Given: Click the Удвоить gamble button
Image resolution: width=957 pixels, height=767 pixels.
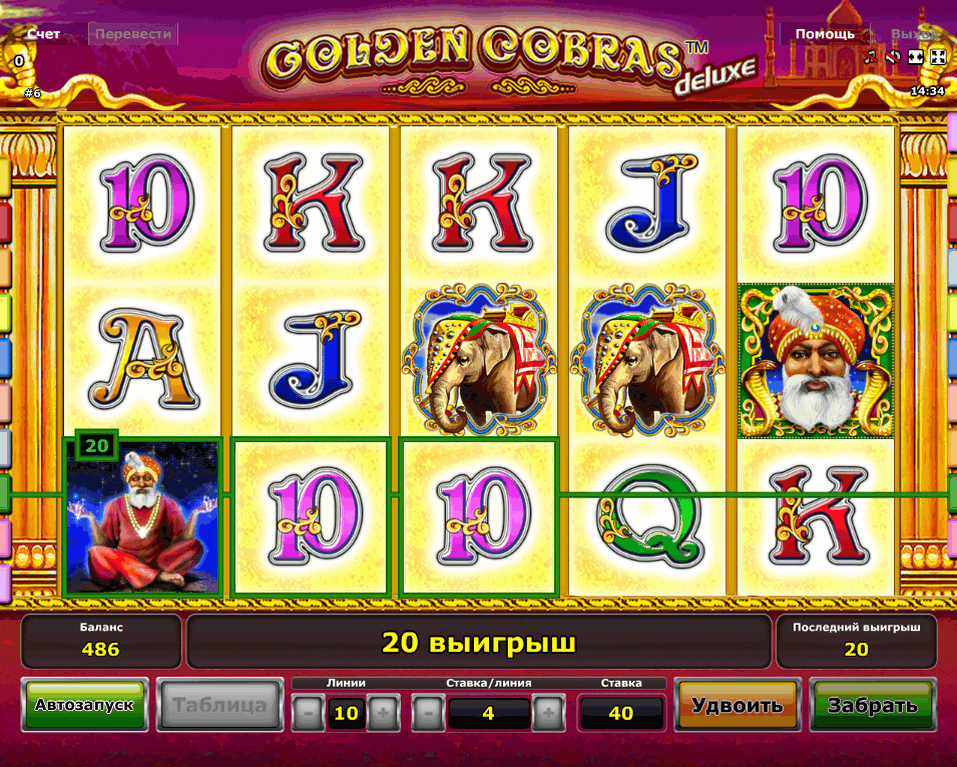Looking at the screenshot, I should (x=737, y=705).
